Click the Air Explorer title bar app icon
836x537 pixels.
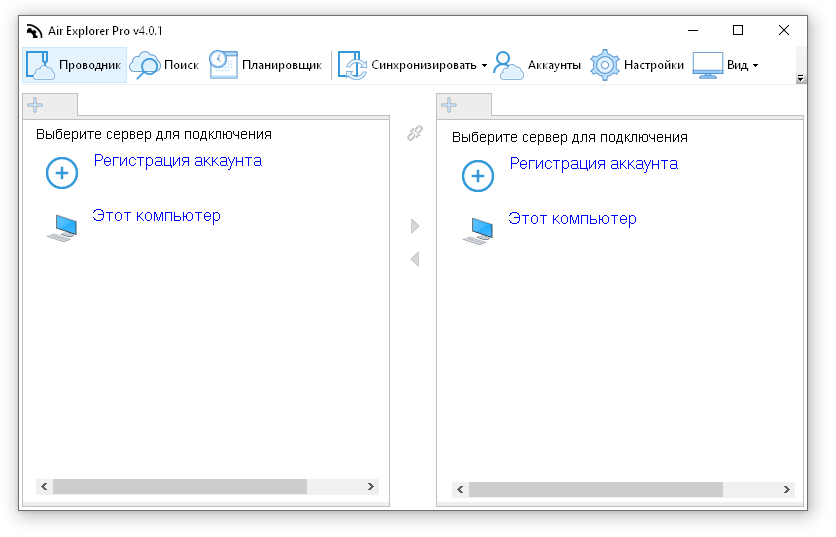coord(35,31)
